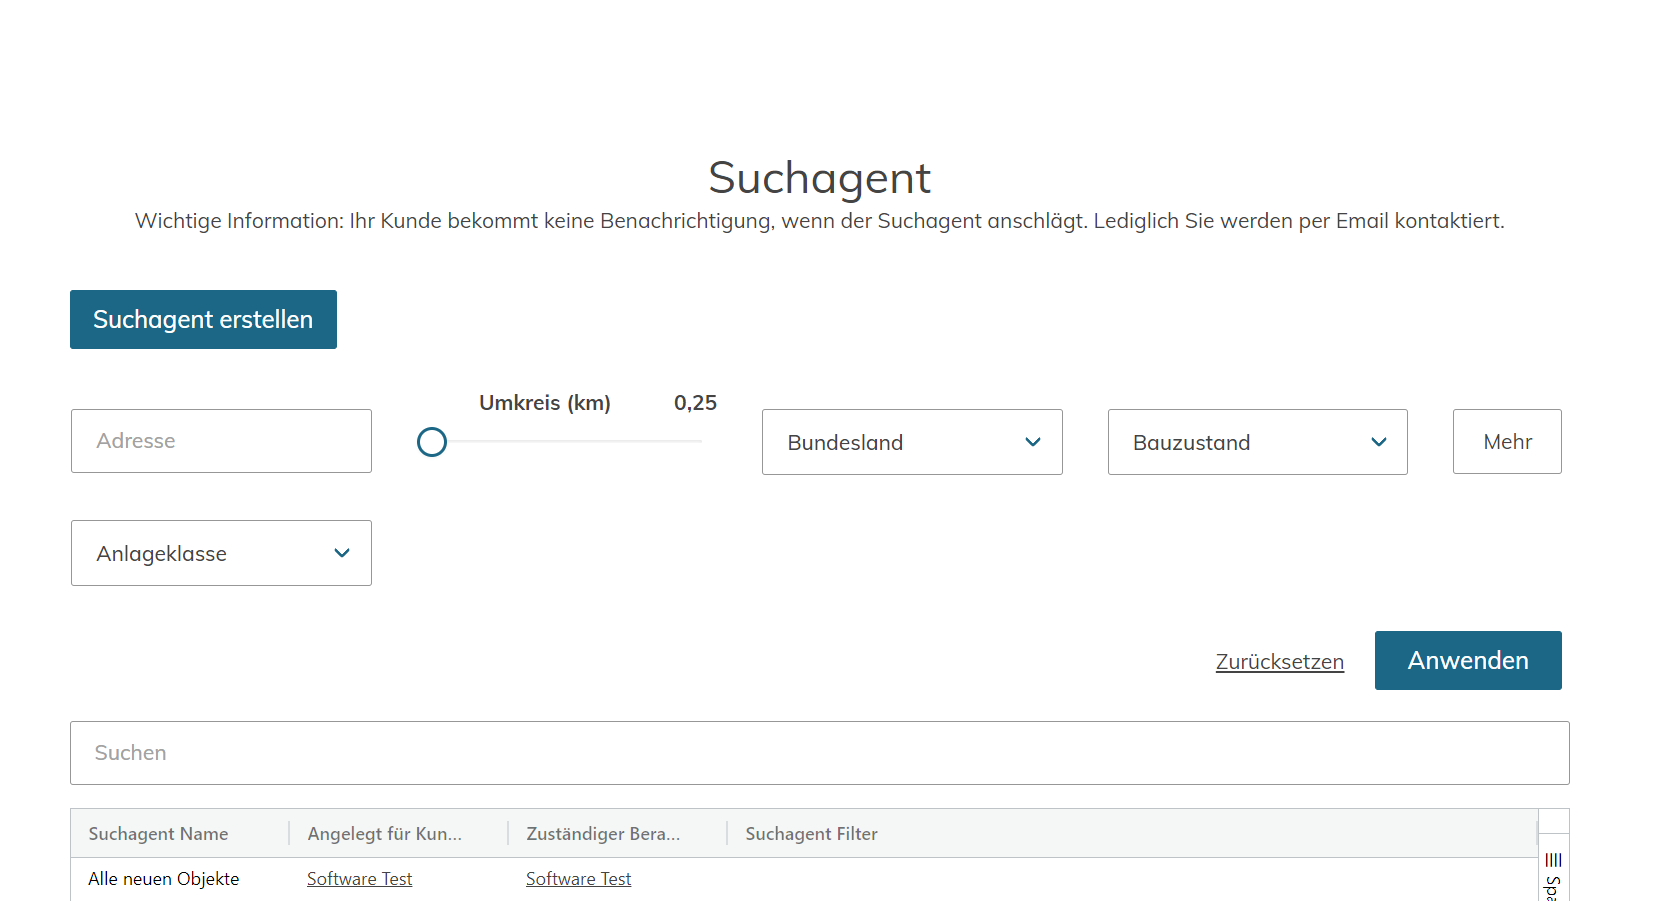This screenshot has width=1654, height=901.
Task: Click the Mehr filters button
Action: click(1507, 441)
